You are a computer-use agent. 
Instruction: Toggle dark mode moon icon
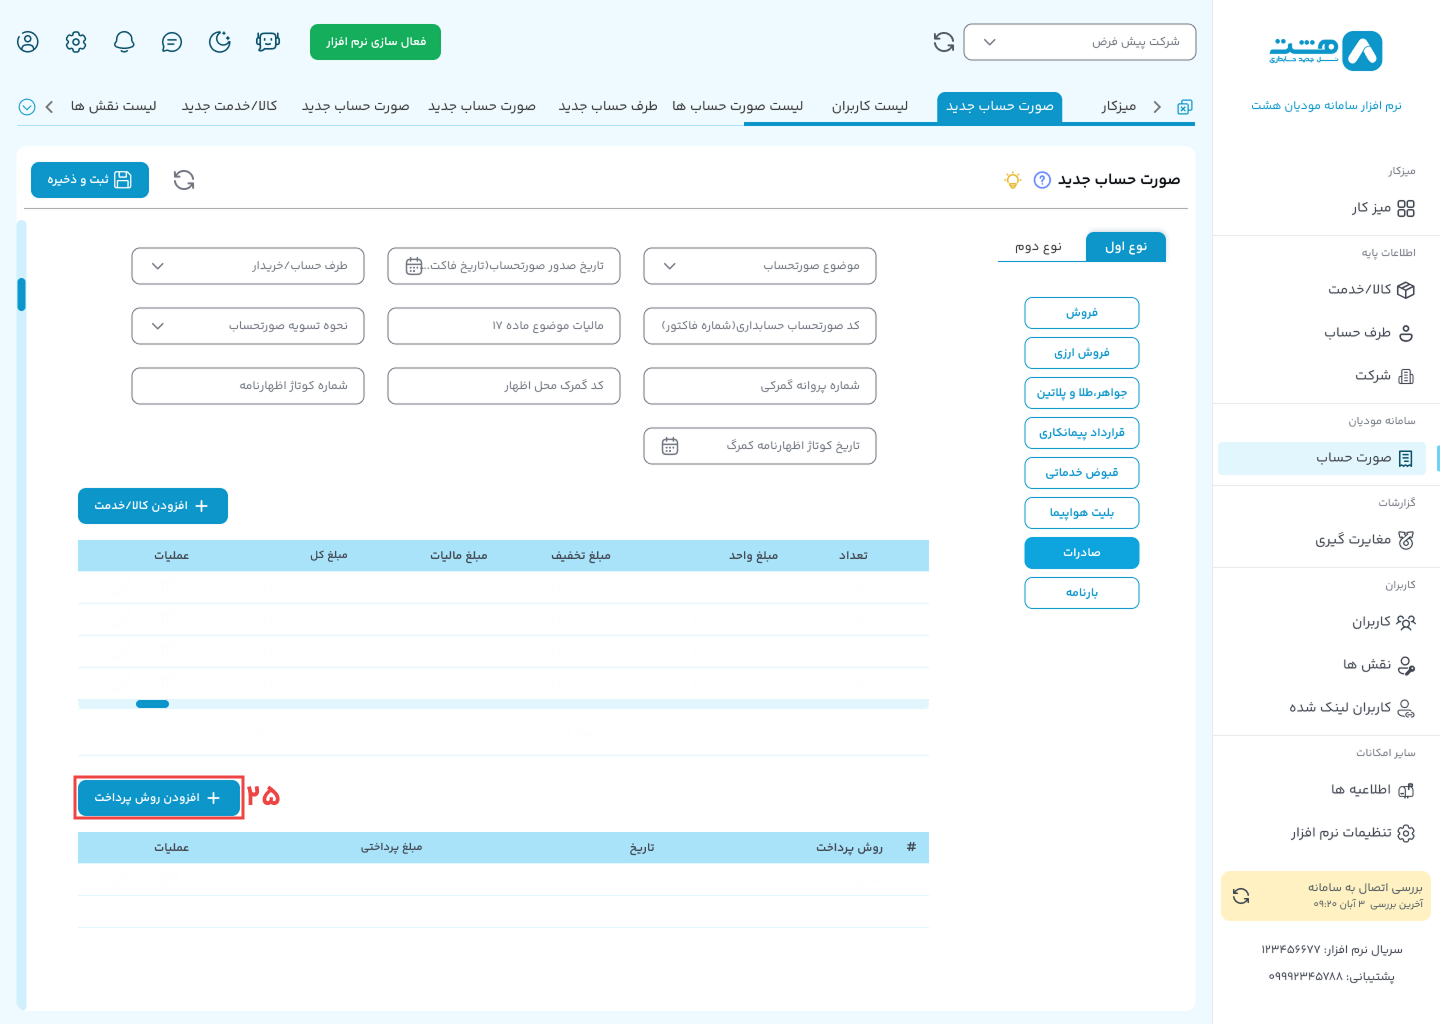coord(220,42)
